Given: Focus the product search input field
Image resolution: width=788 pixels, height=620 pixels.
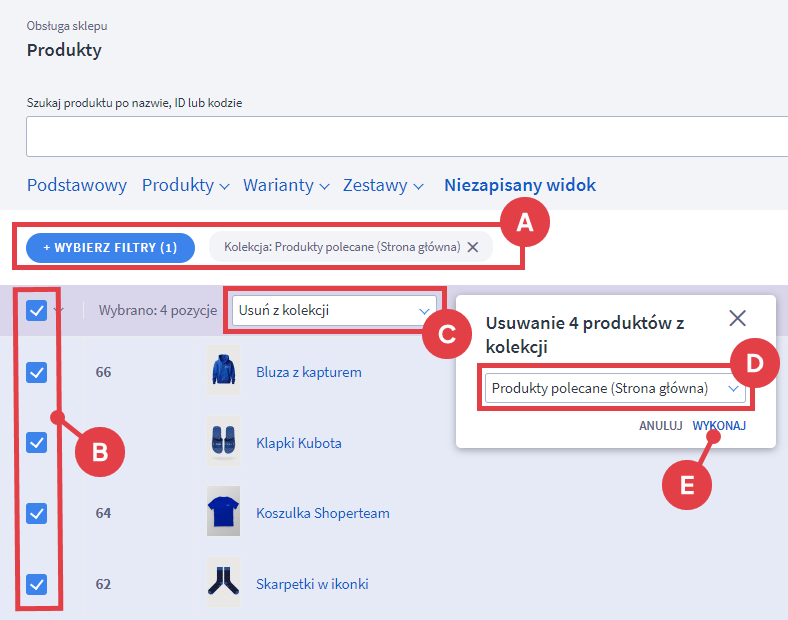Looking at the screenshot, I should coord(400,137).
